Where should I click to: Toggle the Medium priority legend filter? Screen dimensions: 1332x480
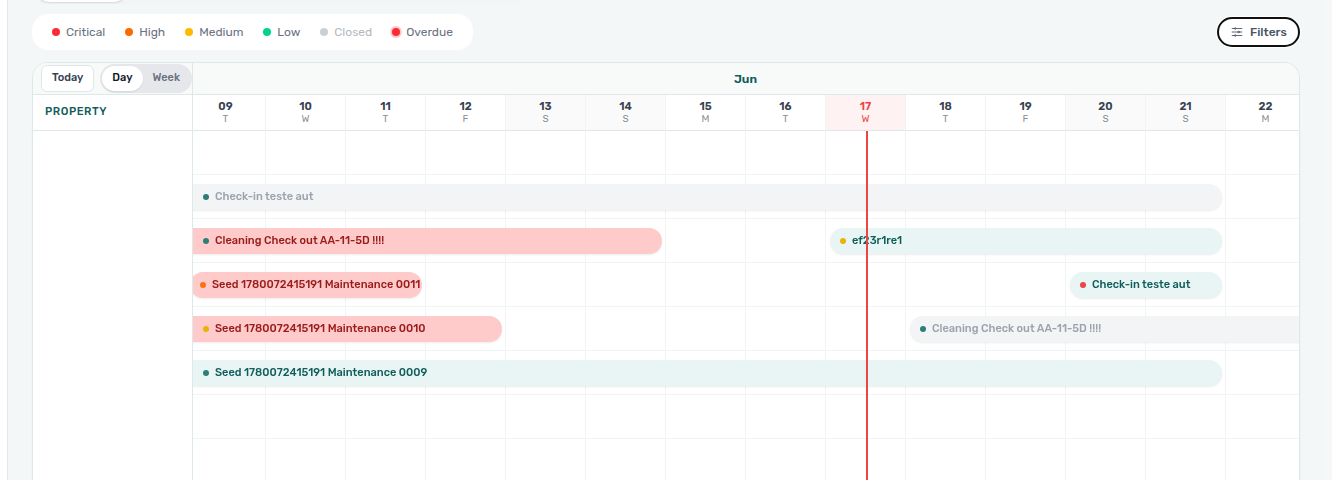point(214,32)
